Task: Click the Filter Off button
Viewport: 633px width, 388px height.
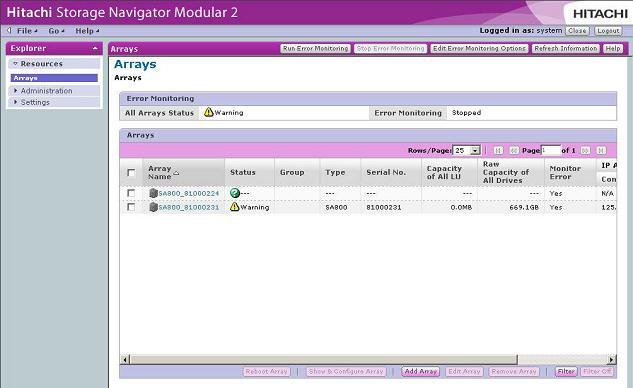Action: [597, 371]
